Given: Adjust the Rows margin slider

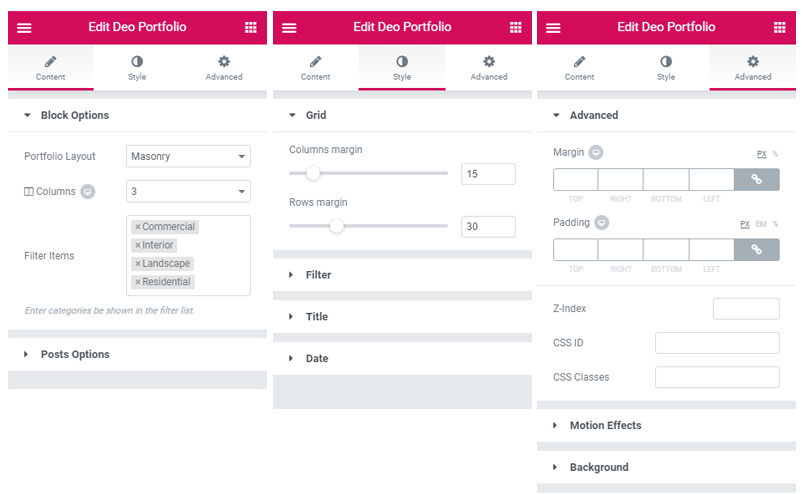Looking at the screenshot, I should [337, 226].
